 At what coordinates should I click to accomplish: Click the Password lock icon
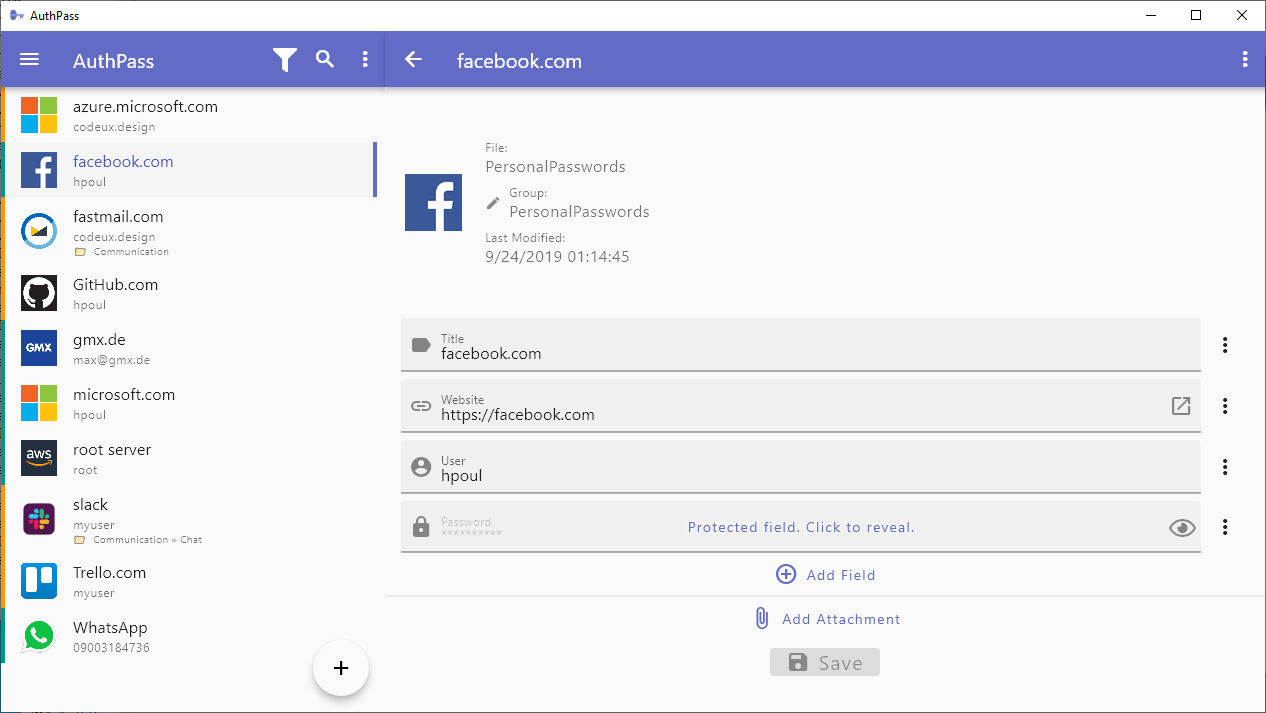[x=421, y=527]
